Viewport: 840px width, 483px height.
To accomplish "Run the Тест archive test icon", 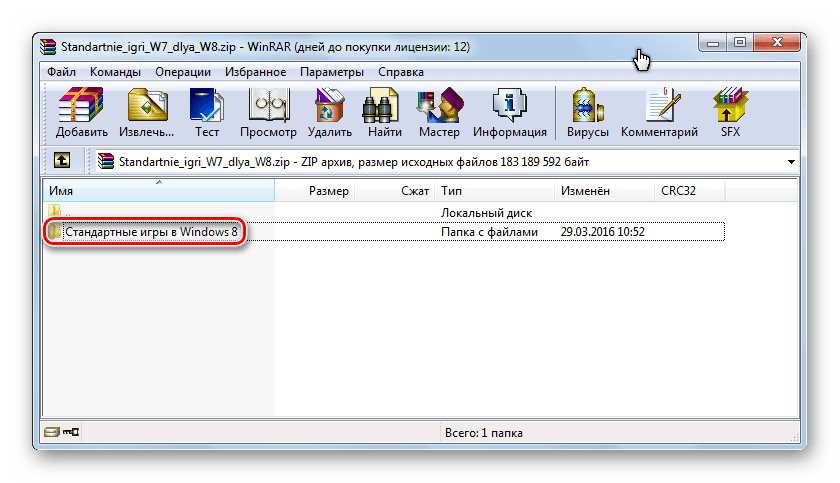I will (x=207, y=112).
